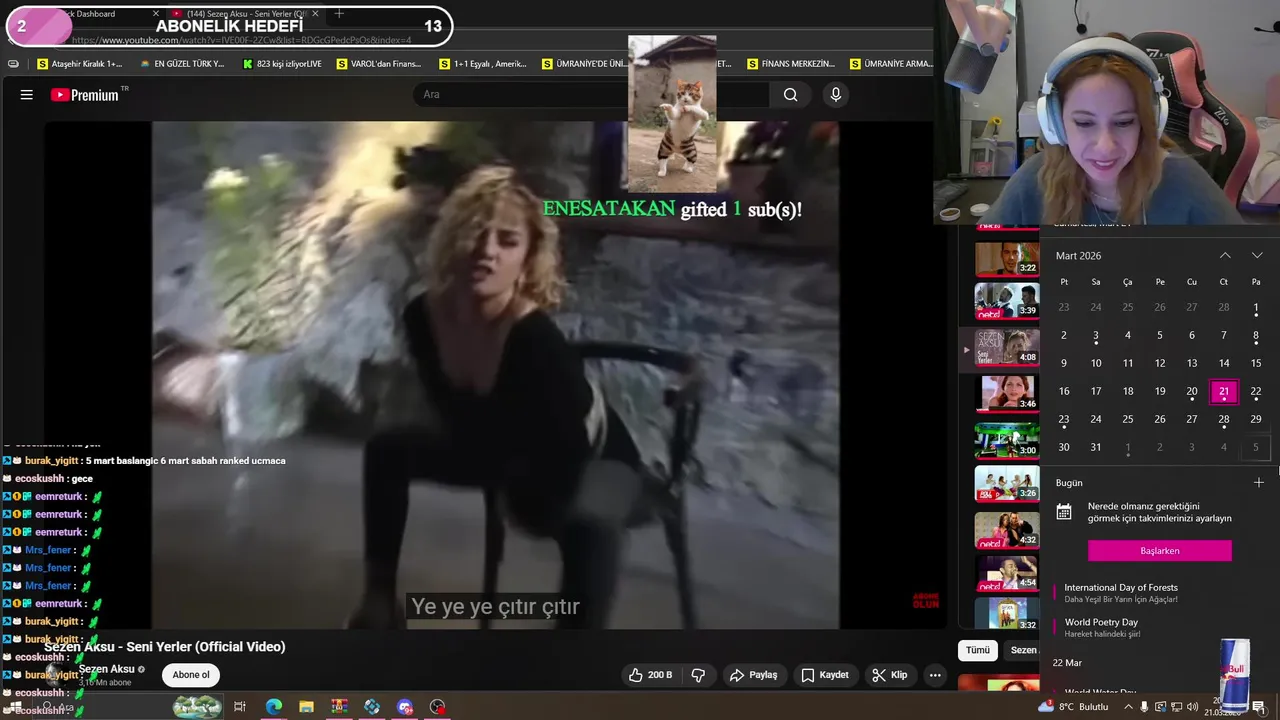Viewport: 1280px width, 720px height.
Task: Open the YouTube hamburger guide menu
Action: click(27, 95)
